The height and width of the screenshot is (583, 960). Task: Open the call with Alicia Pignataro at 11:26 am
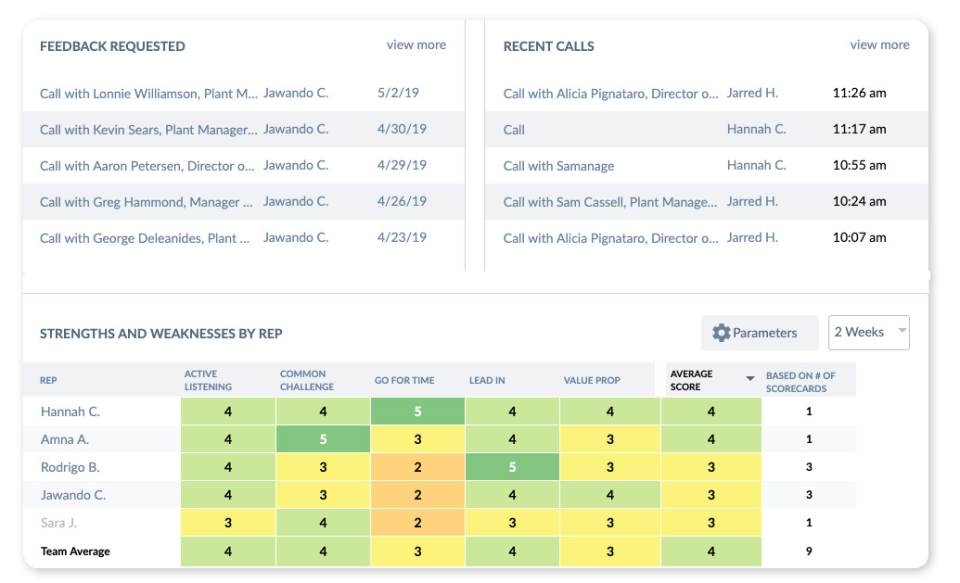(610, 92)
